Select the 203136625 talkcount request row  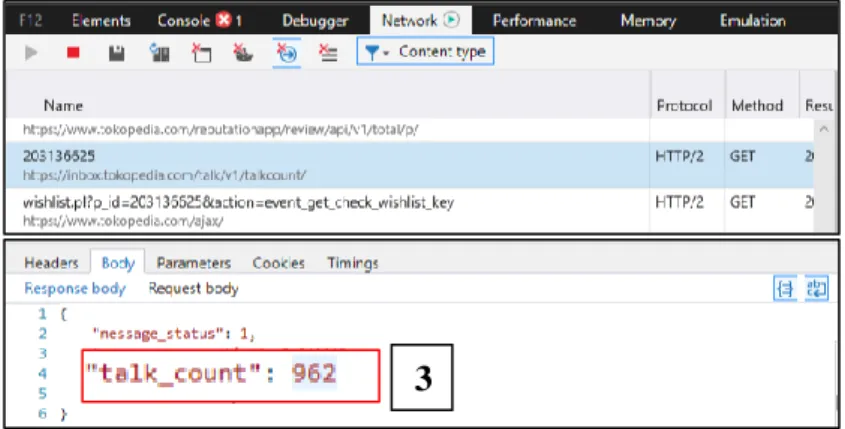(x=408, y=165)
